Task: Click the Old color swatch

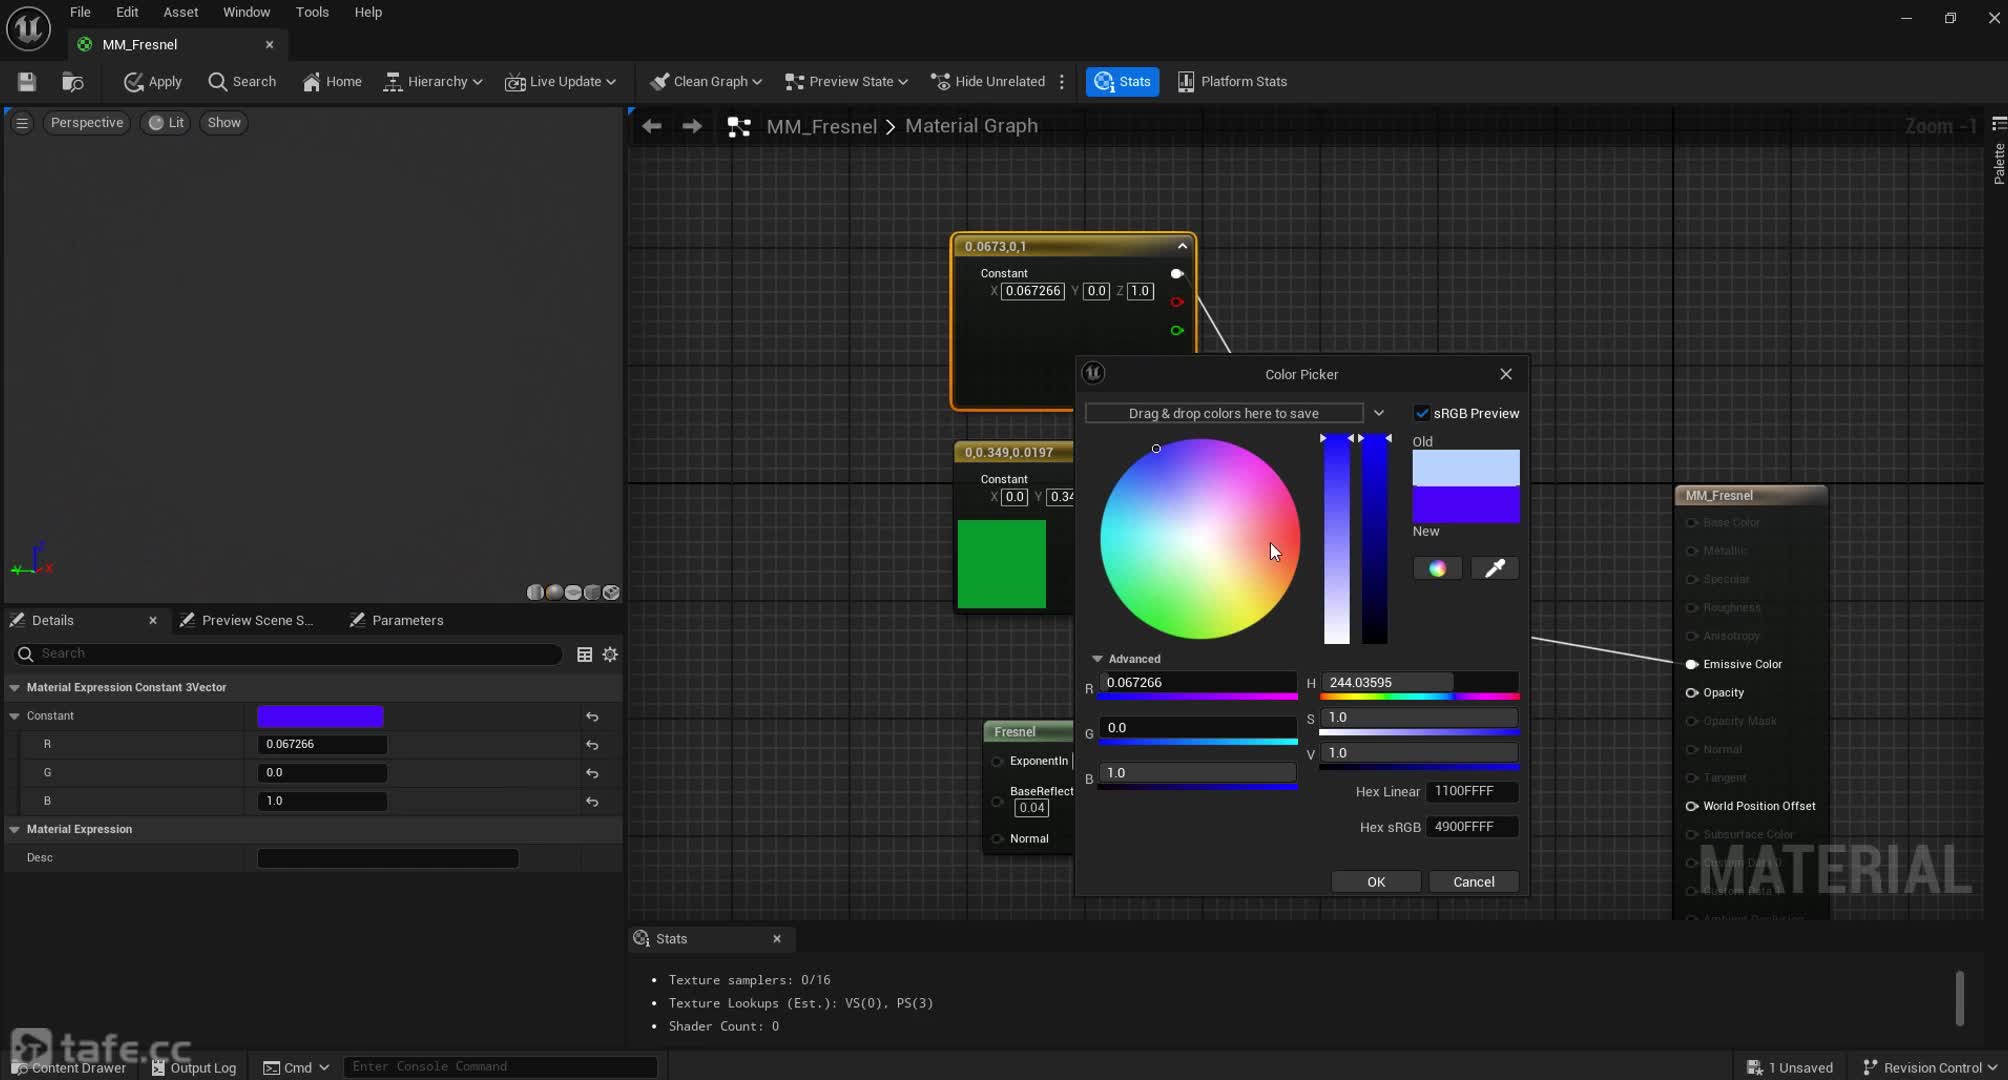Action: click(1466, 468)
